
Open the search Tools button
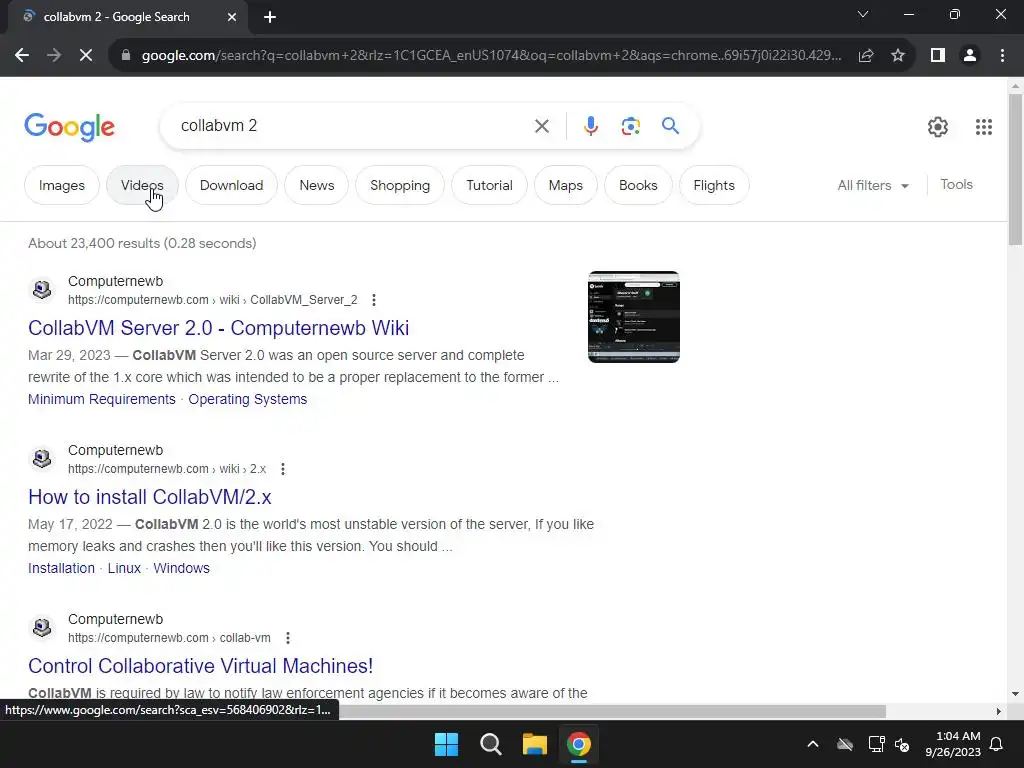tap(956, 185)
